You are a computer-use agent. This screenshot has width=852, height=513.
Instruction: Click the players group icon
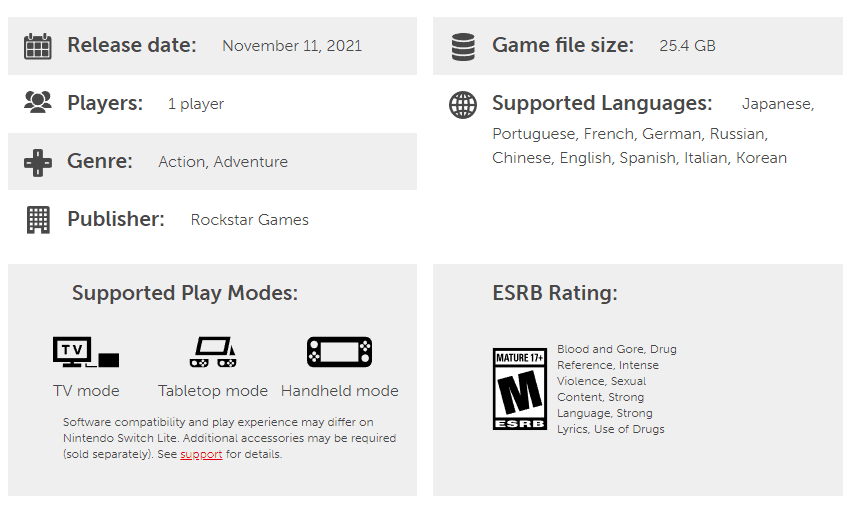(38, 102)
